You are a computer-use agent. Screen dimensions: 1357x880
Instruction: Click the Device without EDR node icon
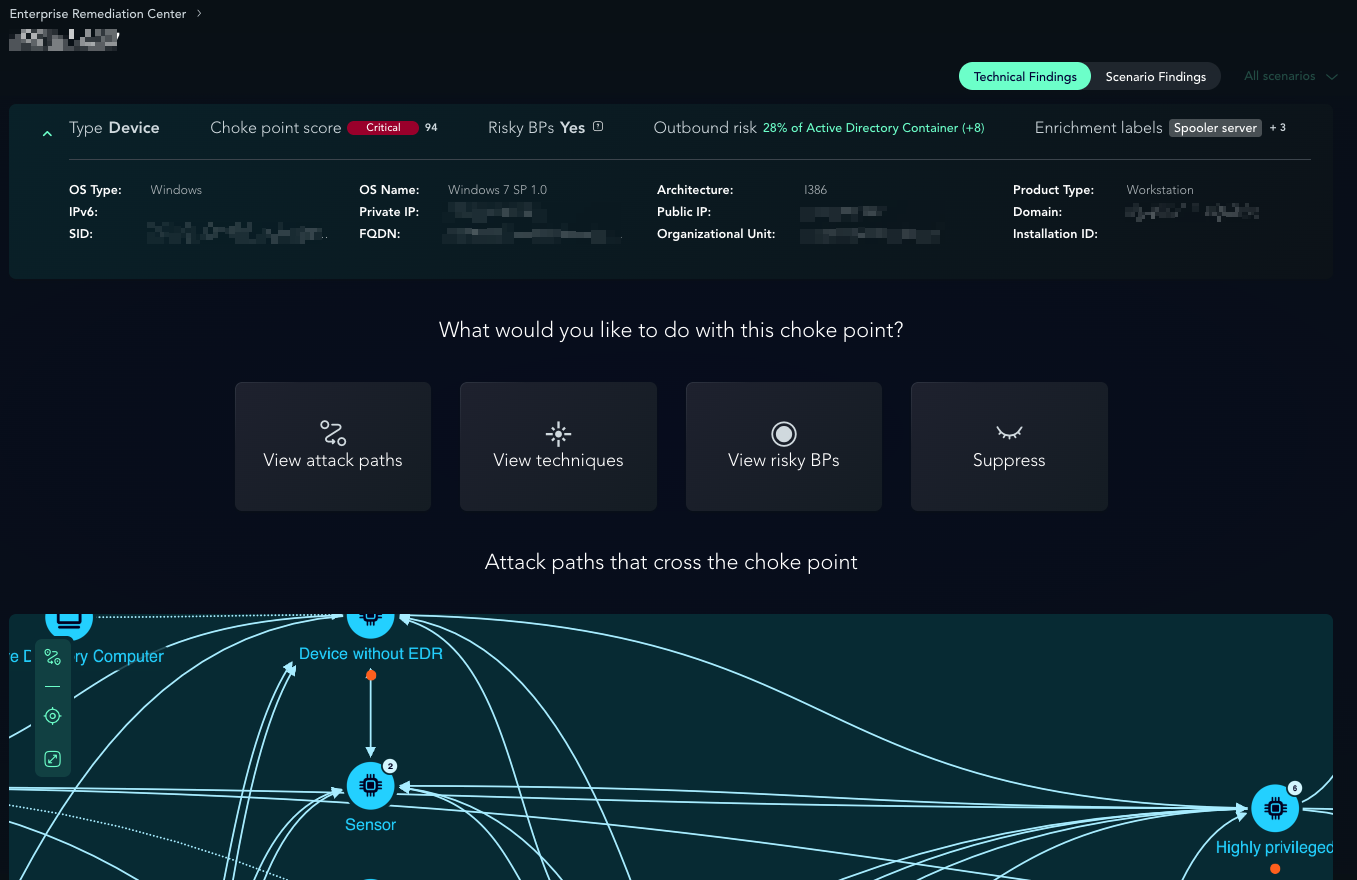[370, 618]
